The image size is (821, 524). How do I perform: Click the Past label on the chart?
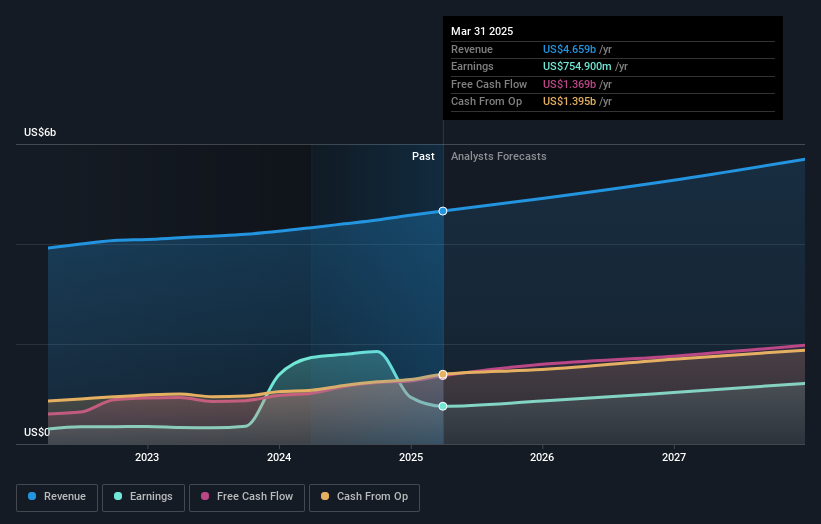coord(423,156)
